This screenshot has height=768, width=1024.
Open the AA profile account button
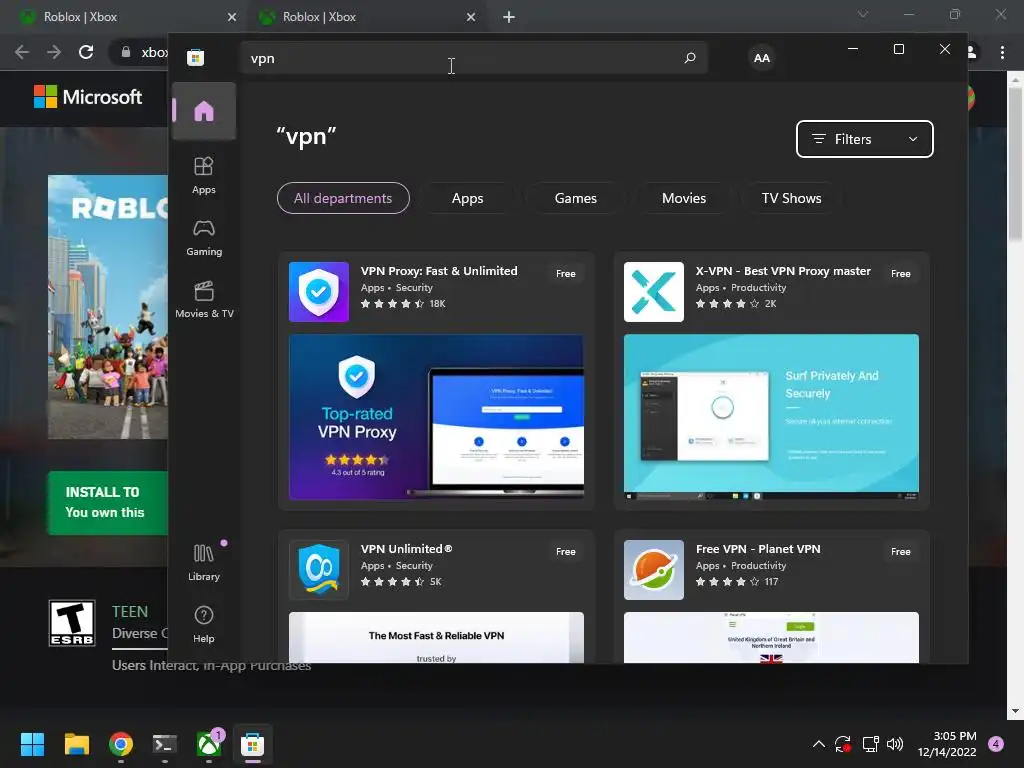tap(761, 58)
